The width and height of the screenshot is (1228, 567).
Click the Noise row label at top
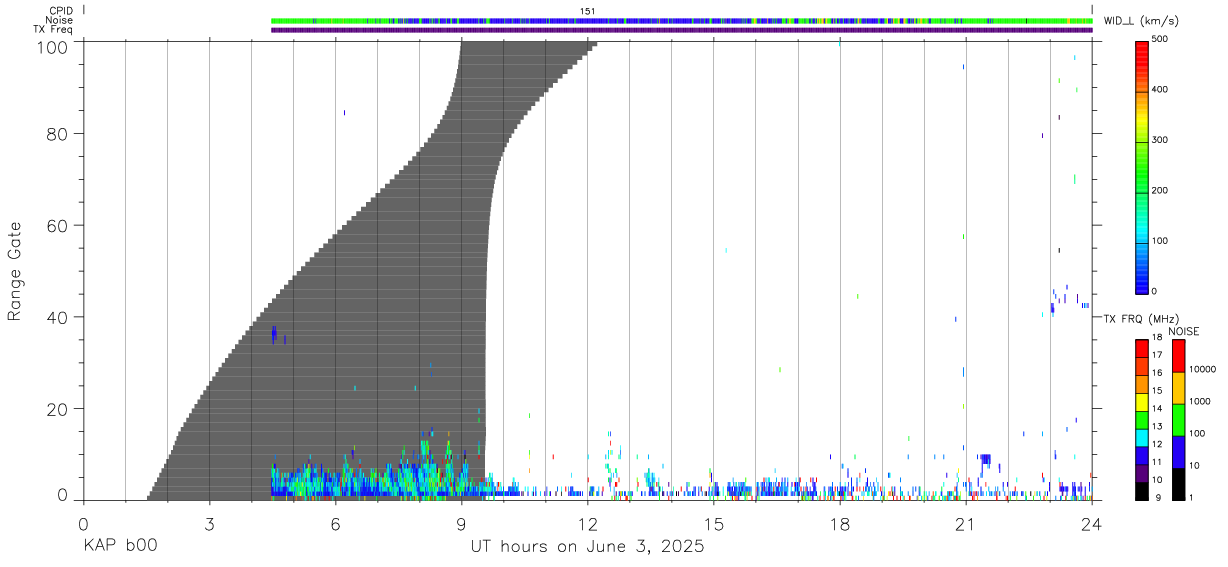59,20
